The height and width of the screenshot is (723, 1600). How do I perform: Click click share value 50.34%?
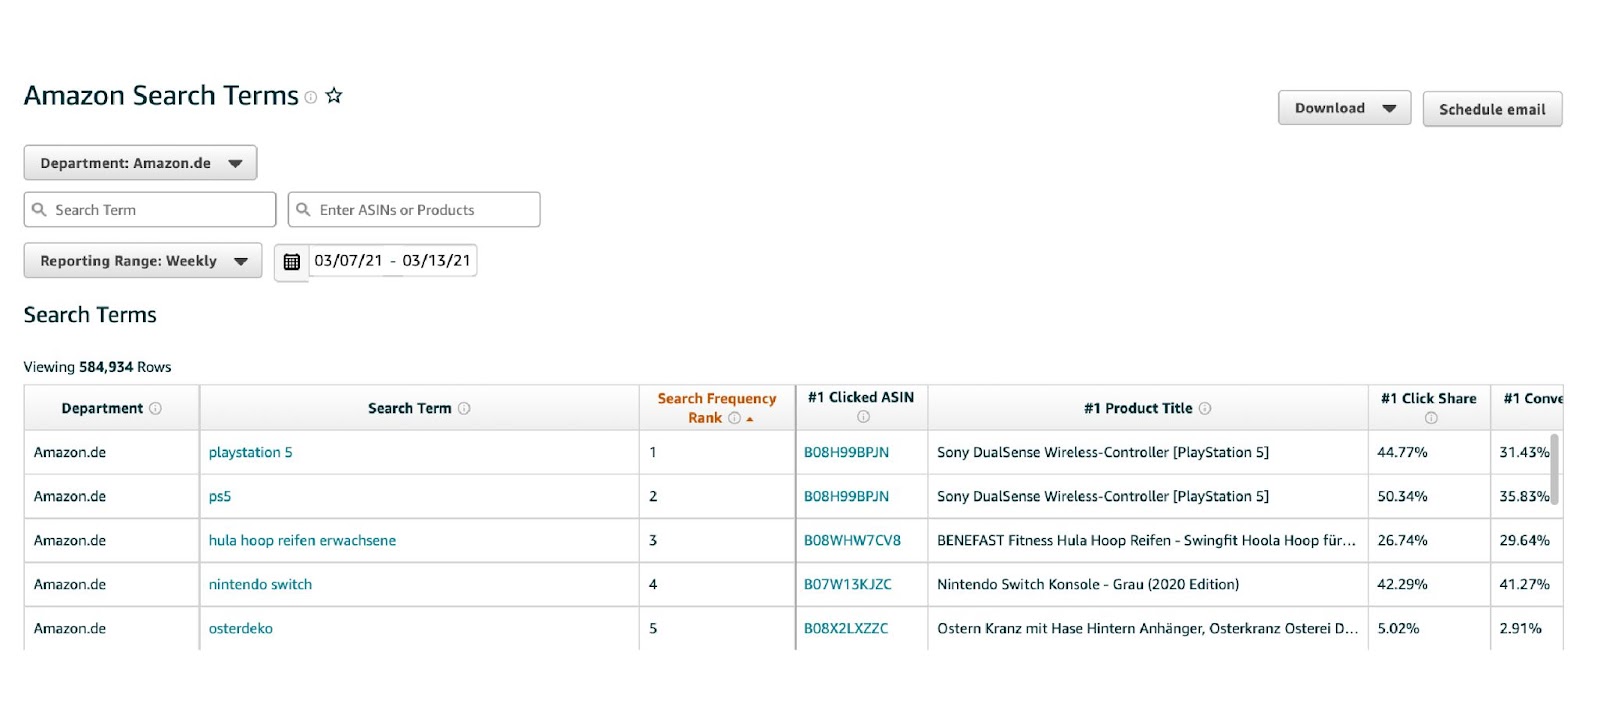point(1402,496)
